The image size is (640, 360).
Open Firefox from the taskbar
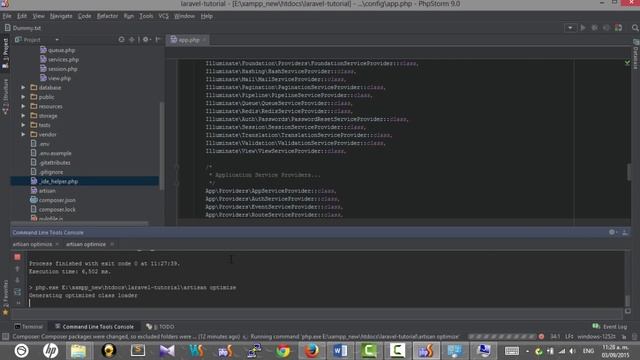311,351
